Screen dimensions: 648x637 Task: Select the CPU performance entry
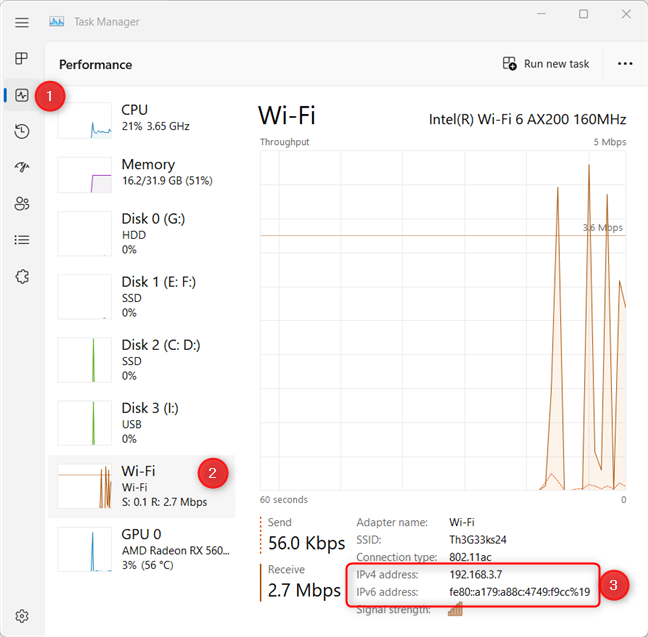(x=142, y=120)
